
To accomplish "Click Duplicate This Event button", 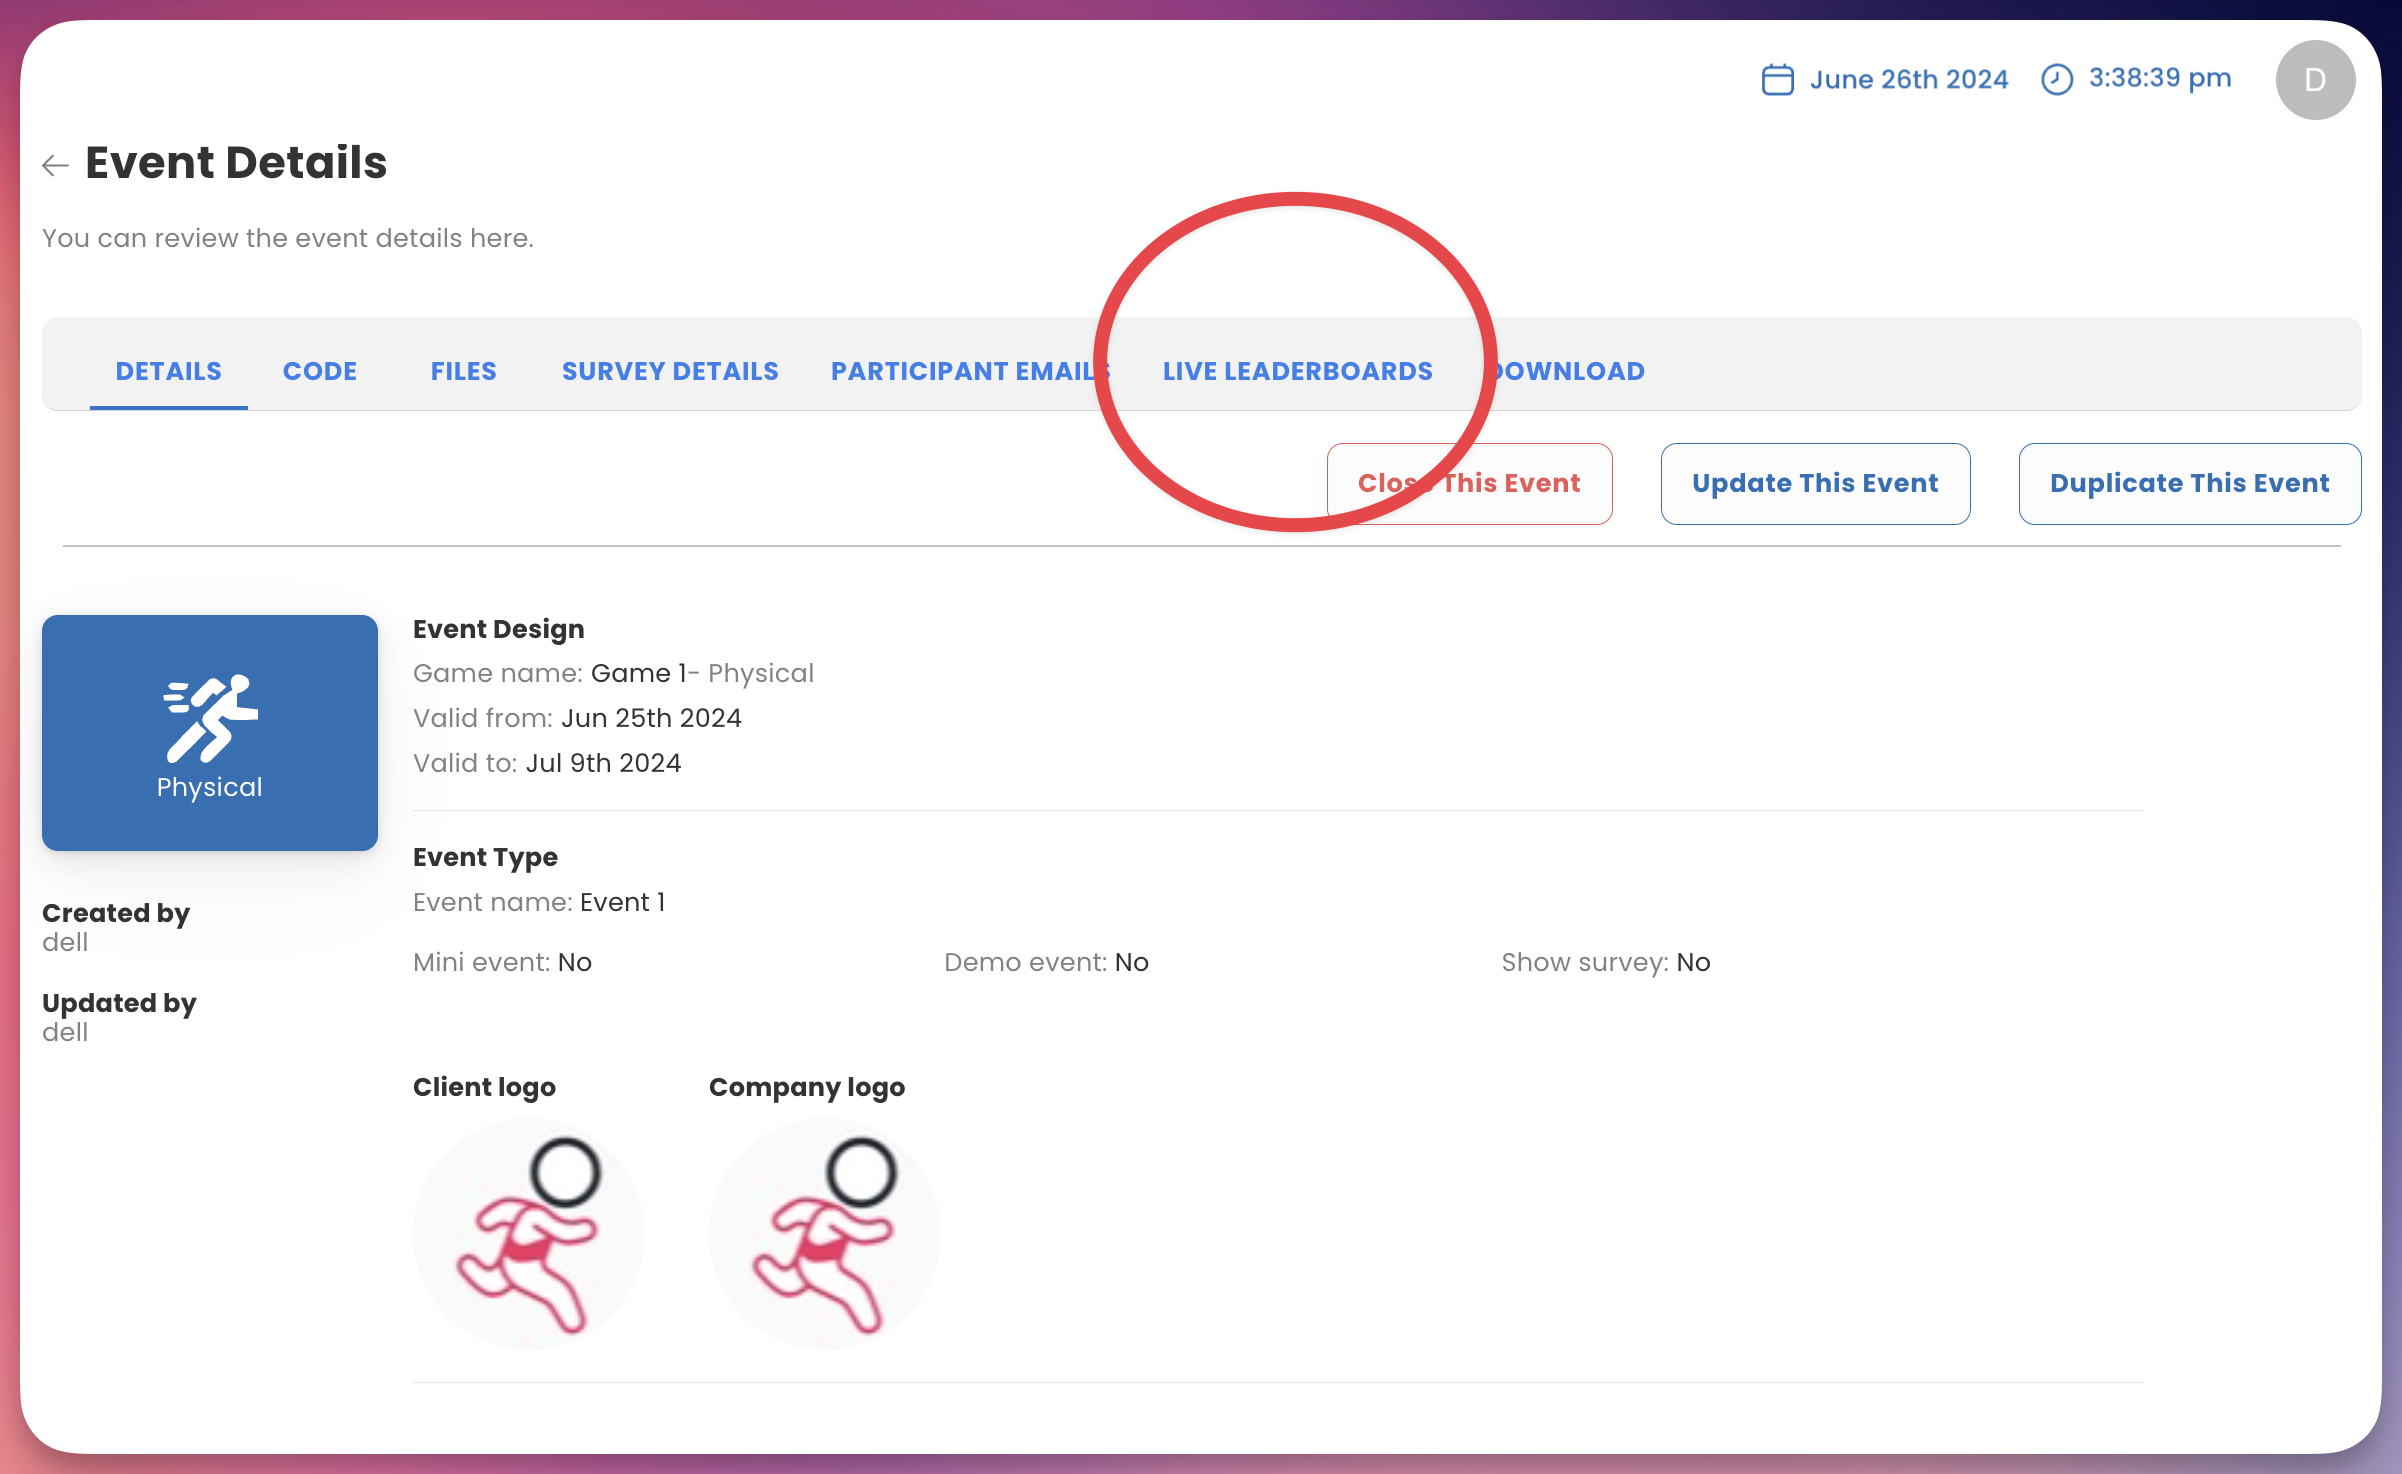I will point(2189,484).
